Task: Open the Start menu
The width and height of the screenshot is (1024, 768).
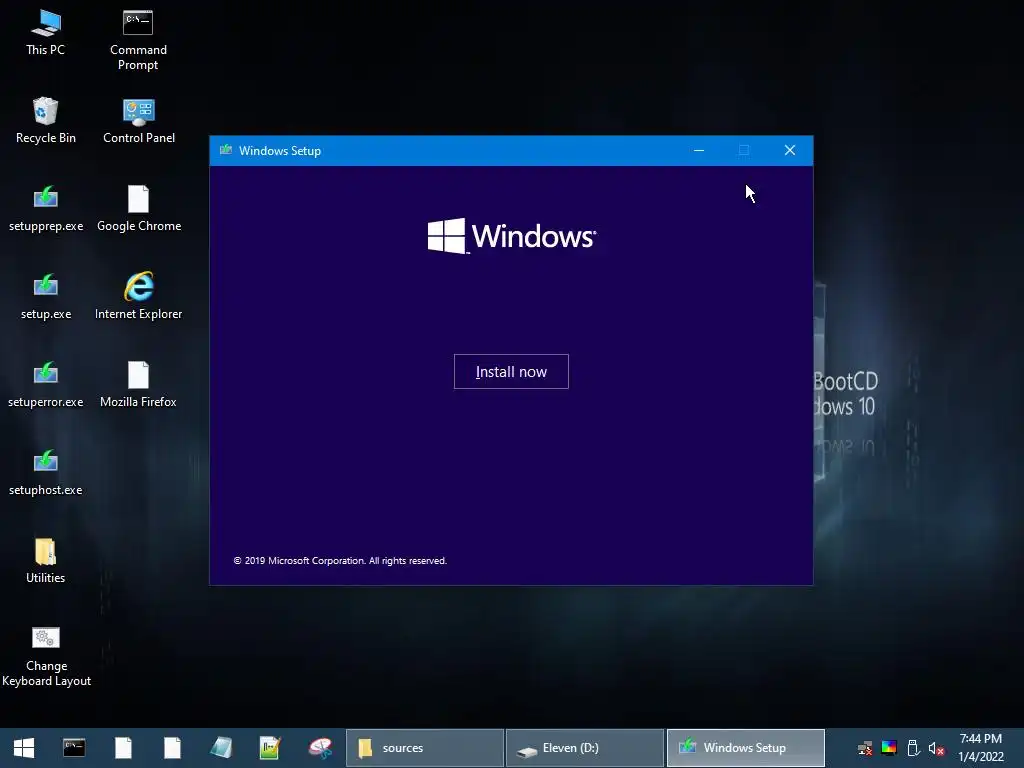Action: (x=24, y=748)
